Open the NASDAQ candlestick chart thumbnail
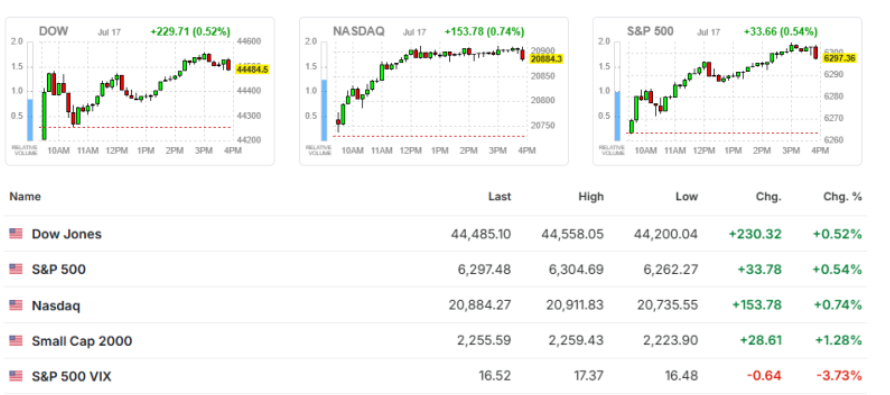 click(434, 91)
